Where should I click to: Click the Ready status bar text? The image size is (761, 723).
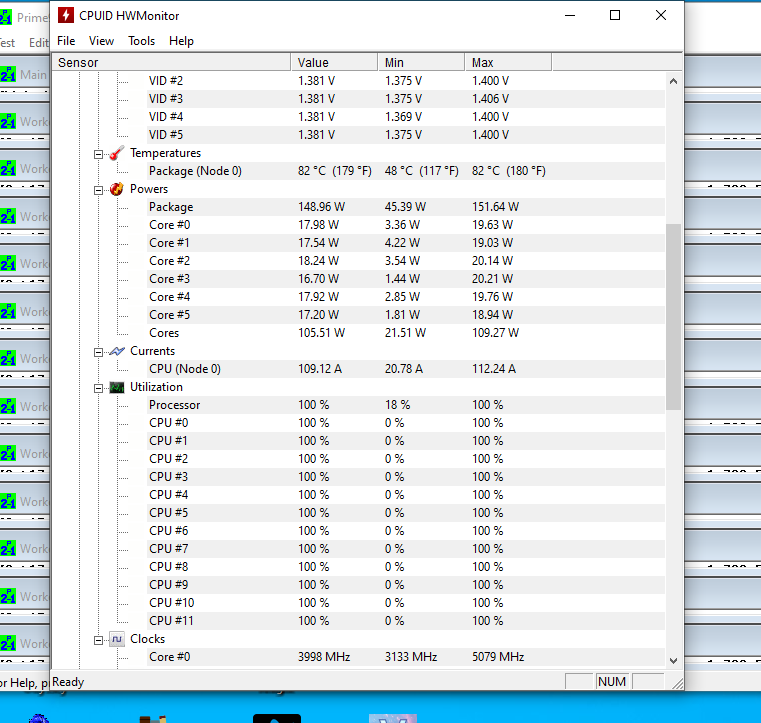click(68, 682)
